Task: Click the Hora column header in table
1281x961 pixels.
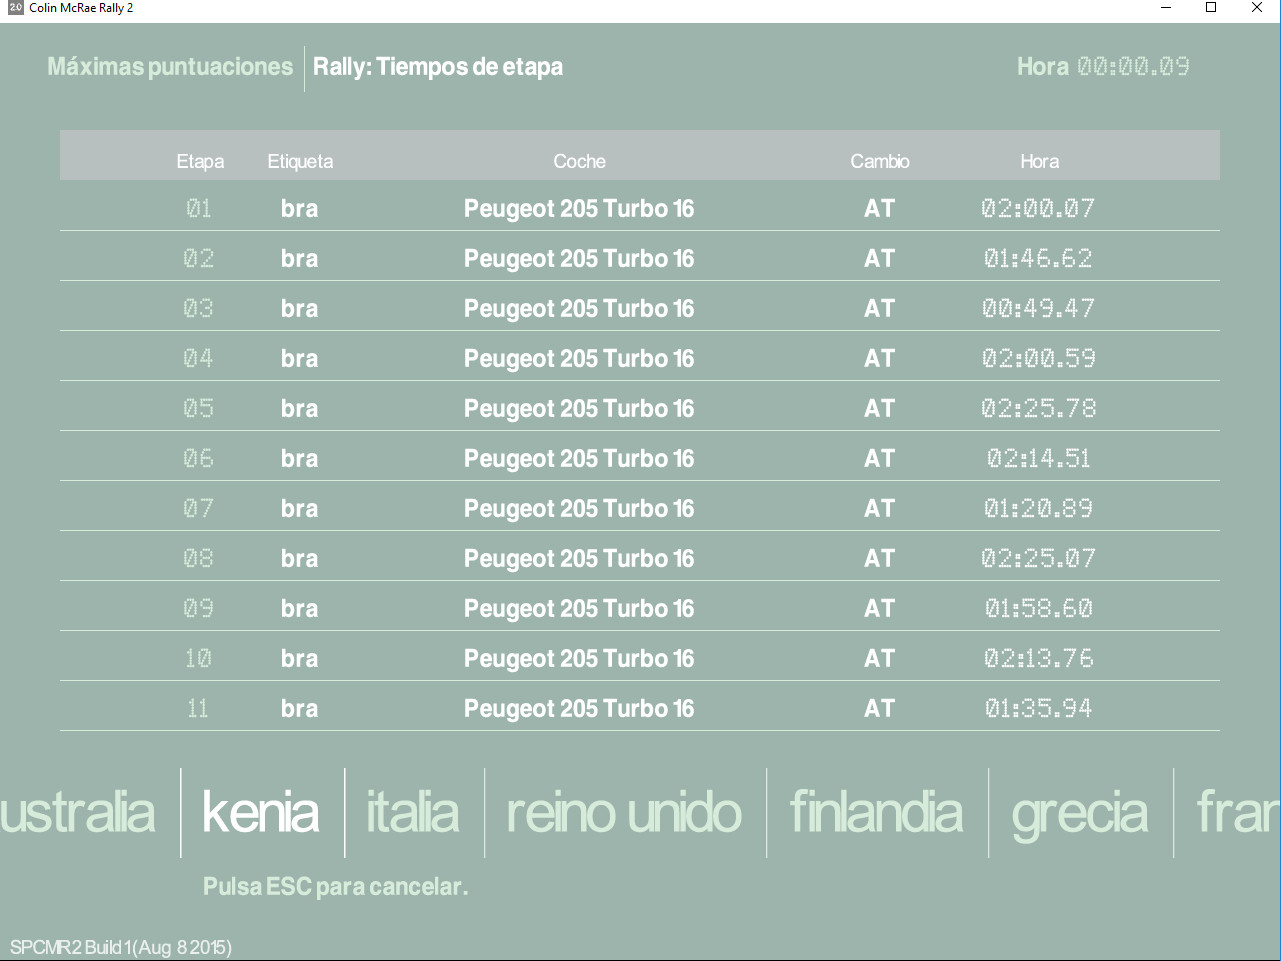Action: (1039, 161)
